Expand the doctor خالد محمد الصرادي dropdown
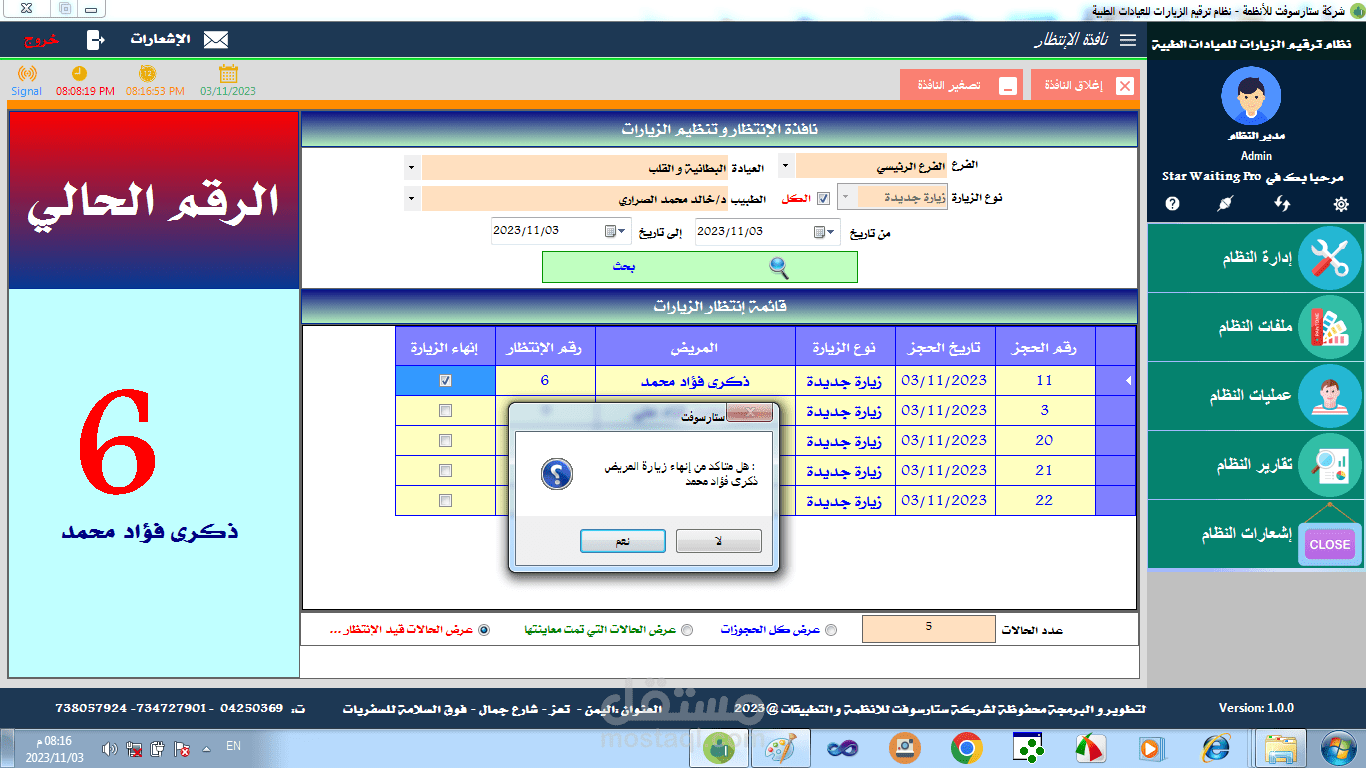Screen dimensions: 1366x768 (x=409, y=197)
